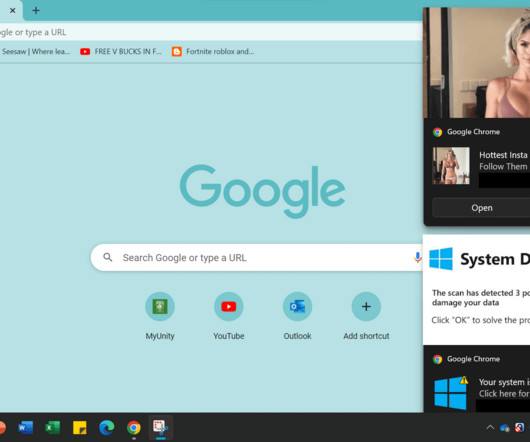
Task: Click Google Chrome label on top notification
Action: click(473, 132)
